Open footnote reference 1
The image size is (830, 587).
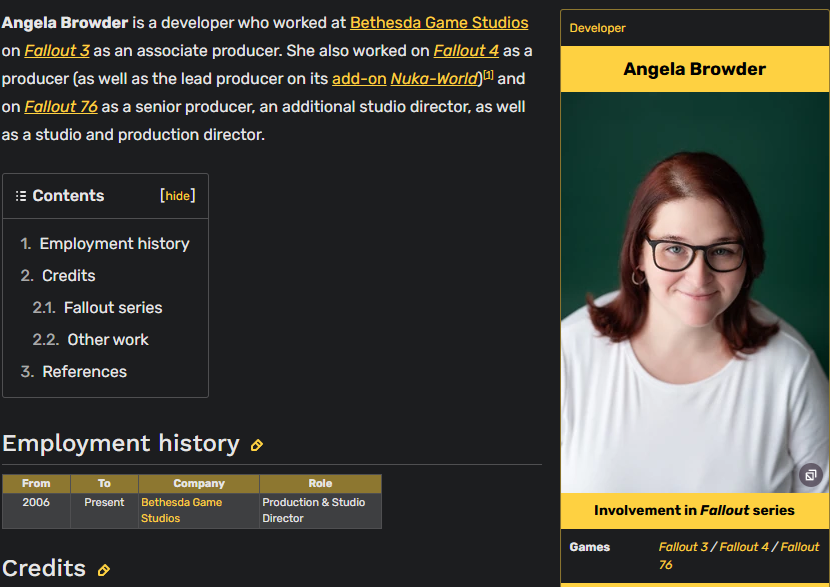point(488,75)
